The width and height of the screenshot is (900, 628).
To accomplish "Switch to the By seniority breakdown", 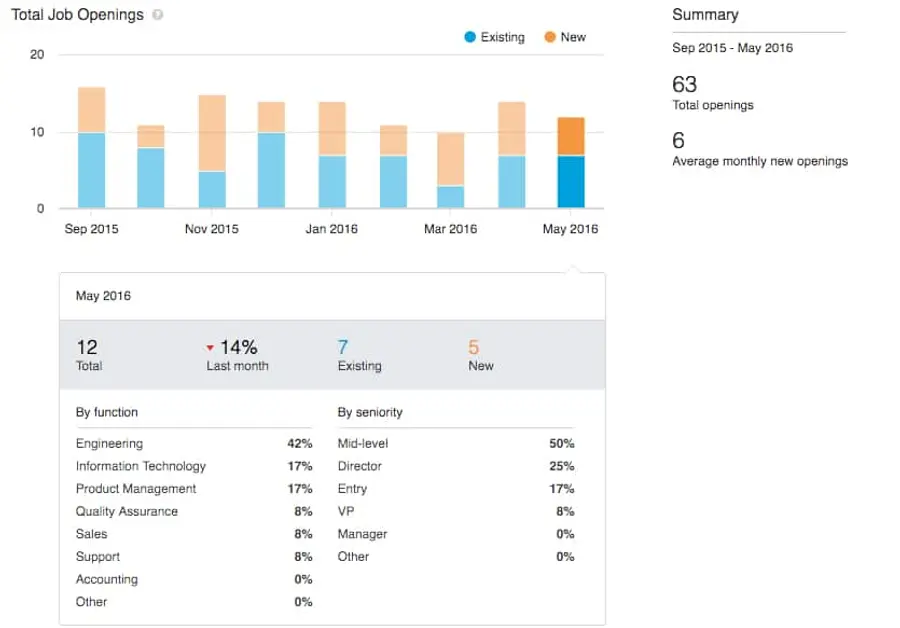I will [x=370, y=412].
